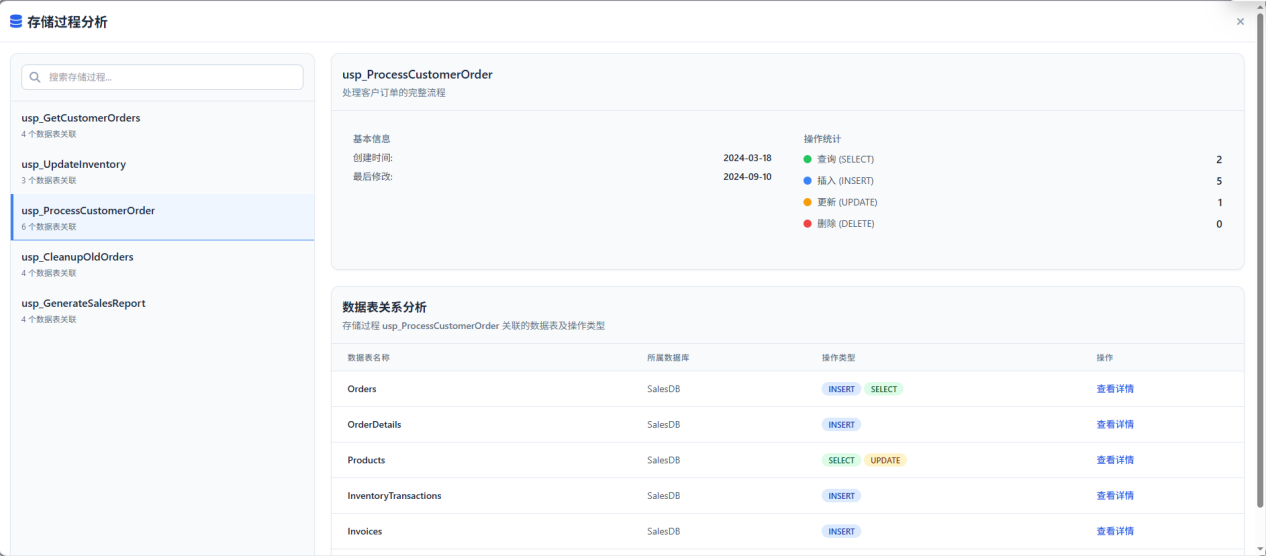Click the UPDATE badge in Products row
Screen dimensions: 1266x556
[x=885, y=460]
